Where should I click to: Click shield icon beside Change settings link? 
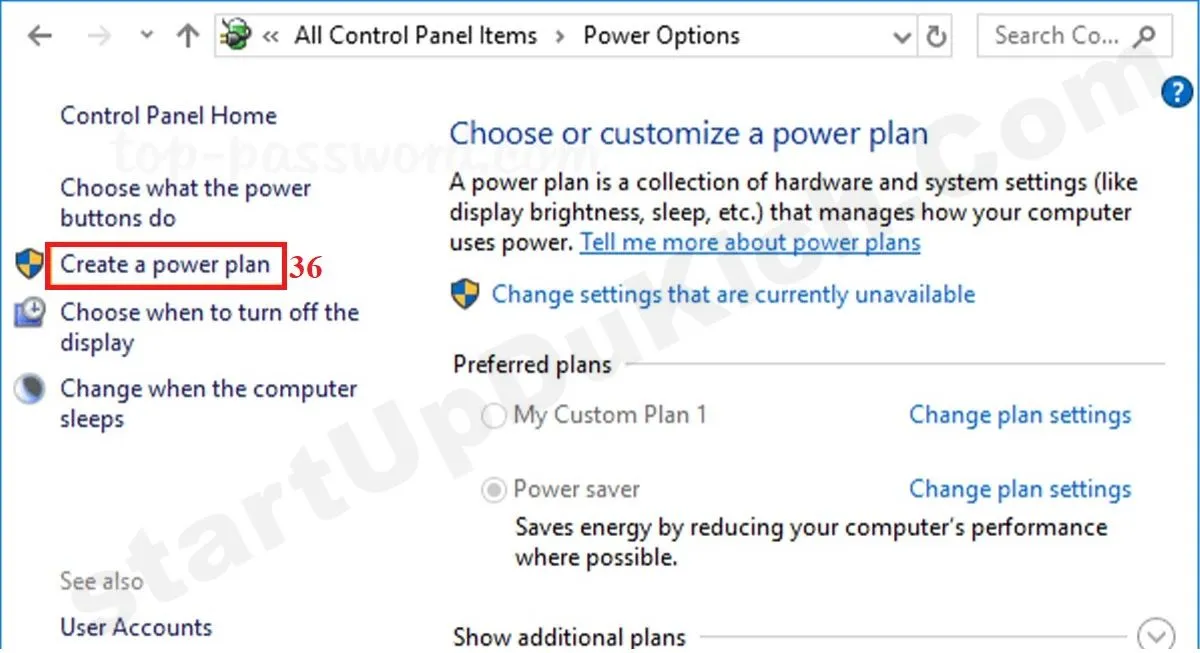coord(465,294)
